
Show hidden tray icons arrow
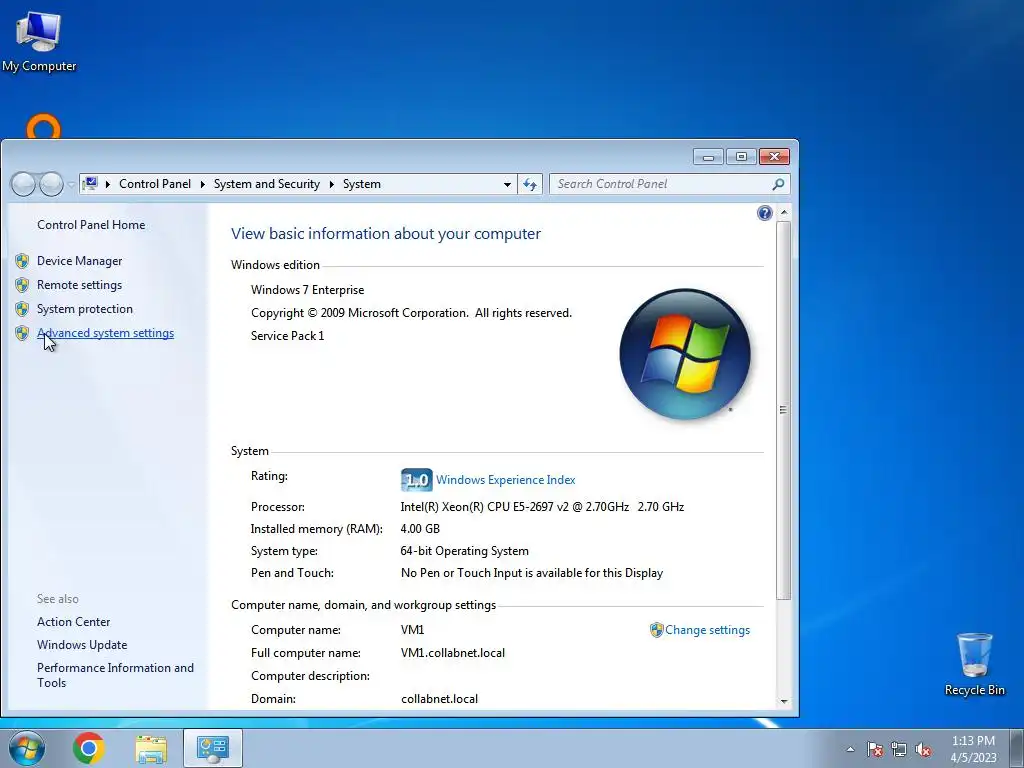click(850, 749)
